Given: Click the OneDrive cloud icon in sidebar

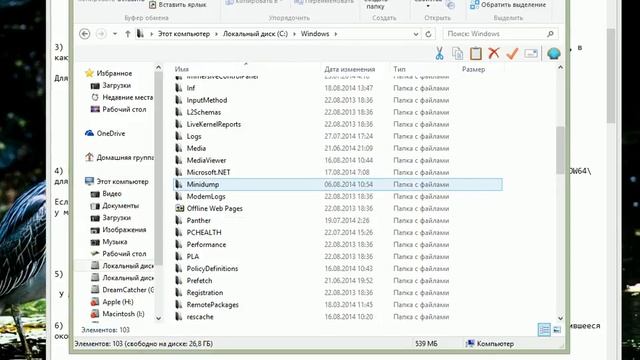Looking at the screenshot, I should pos(89,133).
